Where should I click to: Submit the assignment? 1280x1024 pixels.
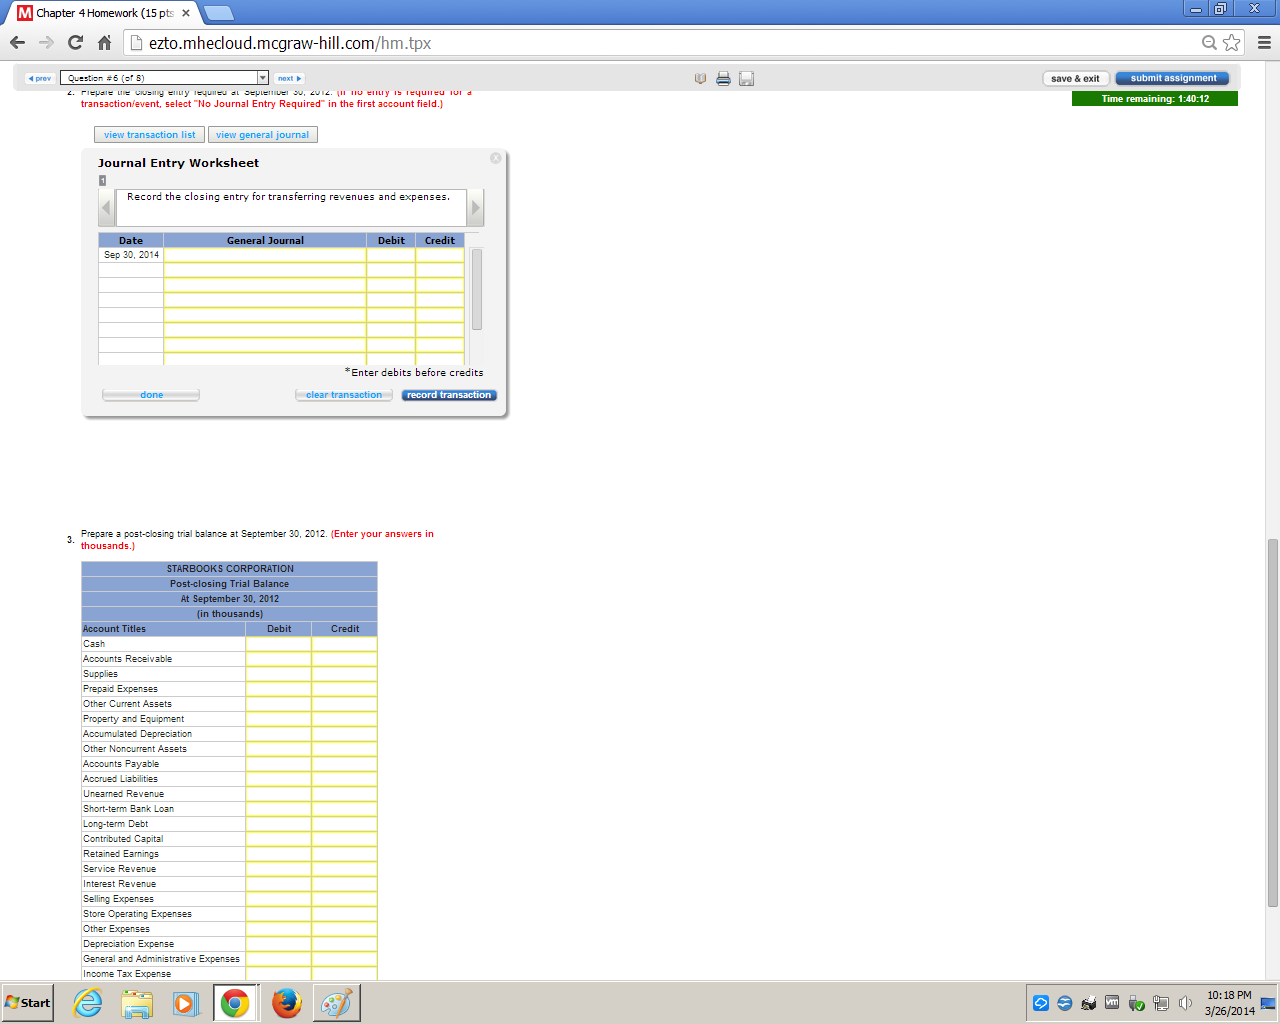click(1173, 78)
